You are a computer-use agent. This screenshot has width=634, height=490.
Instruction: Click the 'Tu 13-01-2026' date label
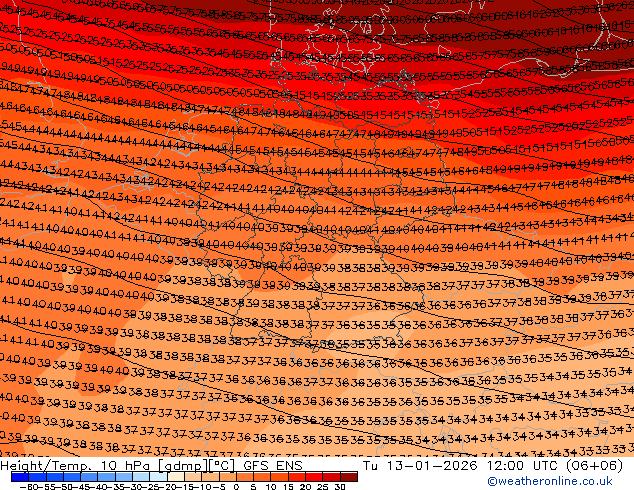click(x=420, y=466)
